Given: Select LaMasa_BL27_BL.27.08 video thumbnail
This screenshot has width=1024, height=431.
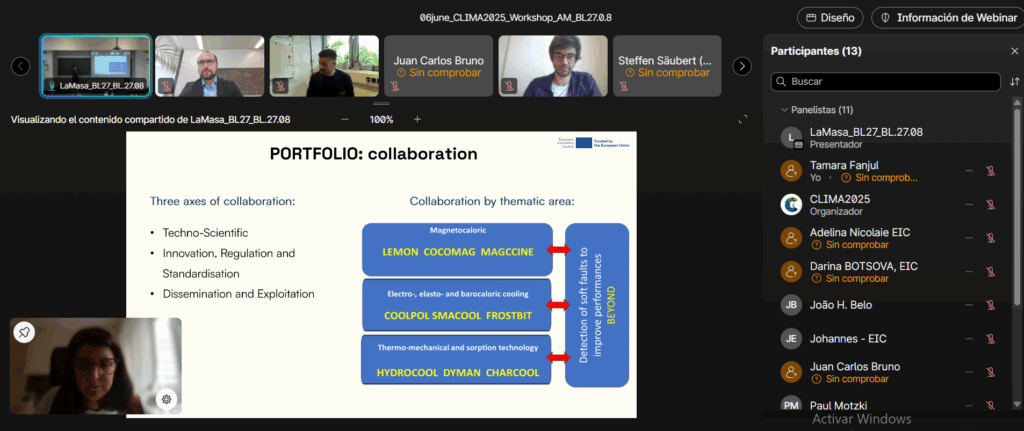Looking at the screenshot, I should (96, 66).
